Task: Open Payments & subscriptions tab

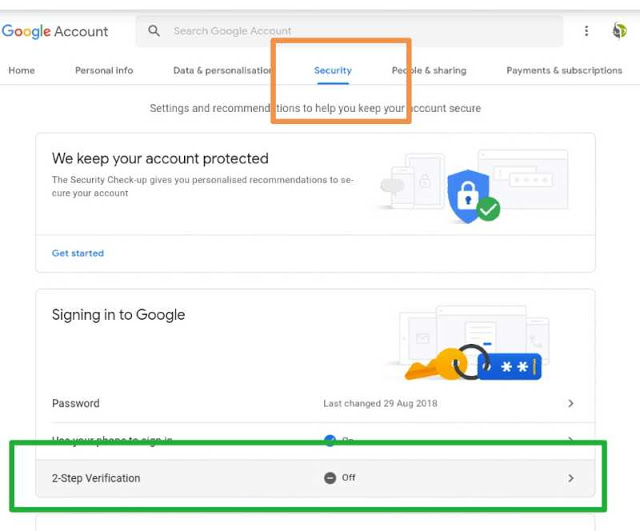Action: 564,71
